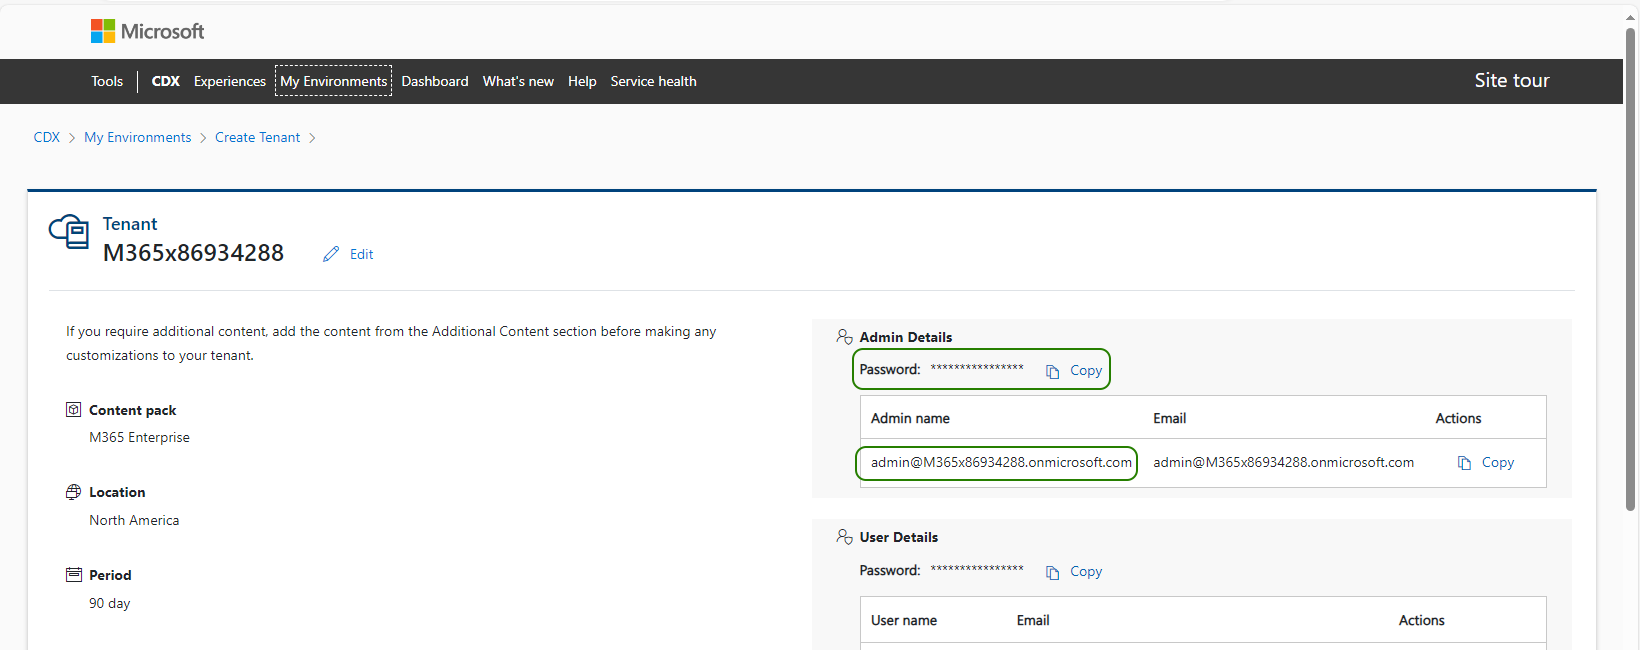1640x650 pixels.
Task: Follow the CDX breadcrumb link
Action: click(x=47, y=137)
